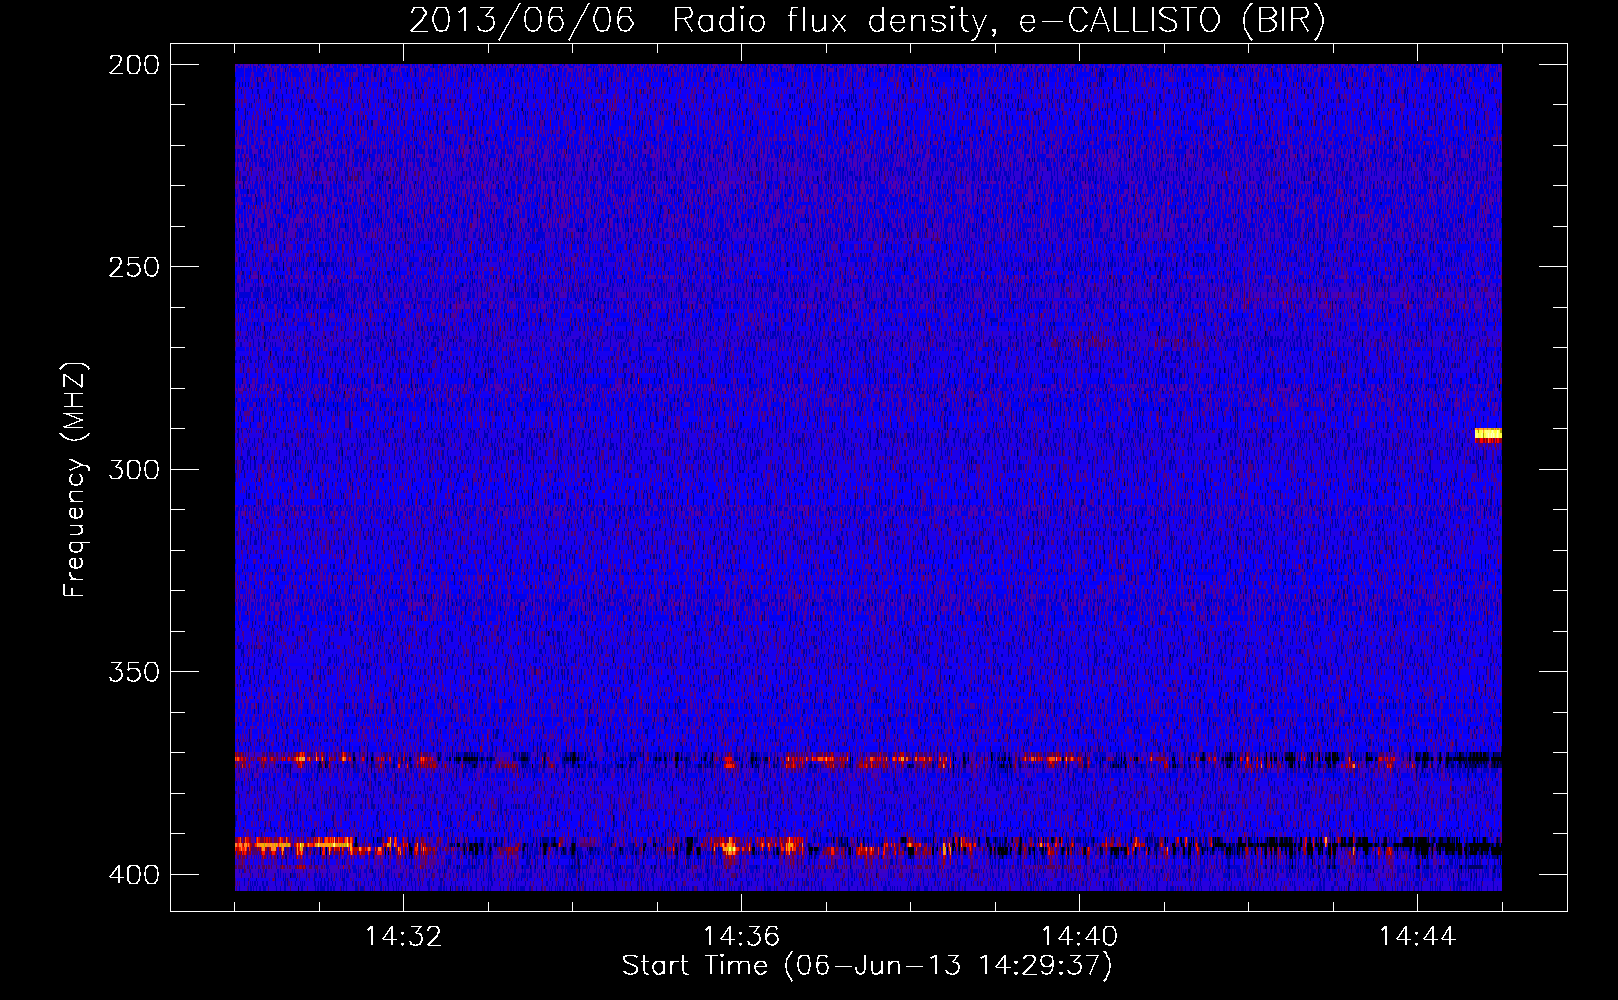Click the 14:44 time axis label
This screenshot has height=1000, width=1618.
(x=1417, y=937)
